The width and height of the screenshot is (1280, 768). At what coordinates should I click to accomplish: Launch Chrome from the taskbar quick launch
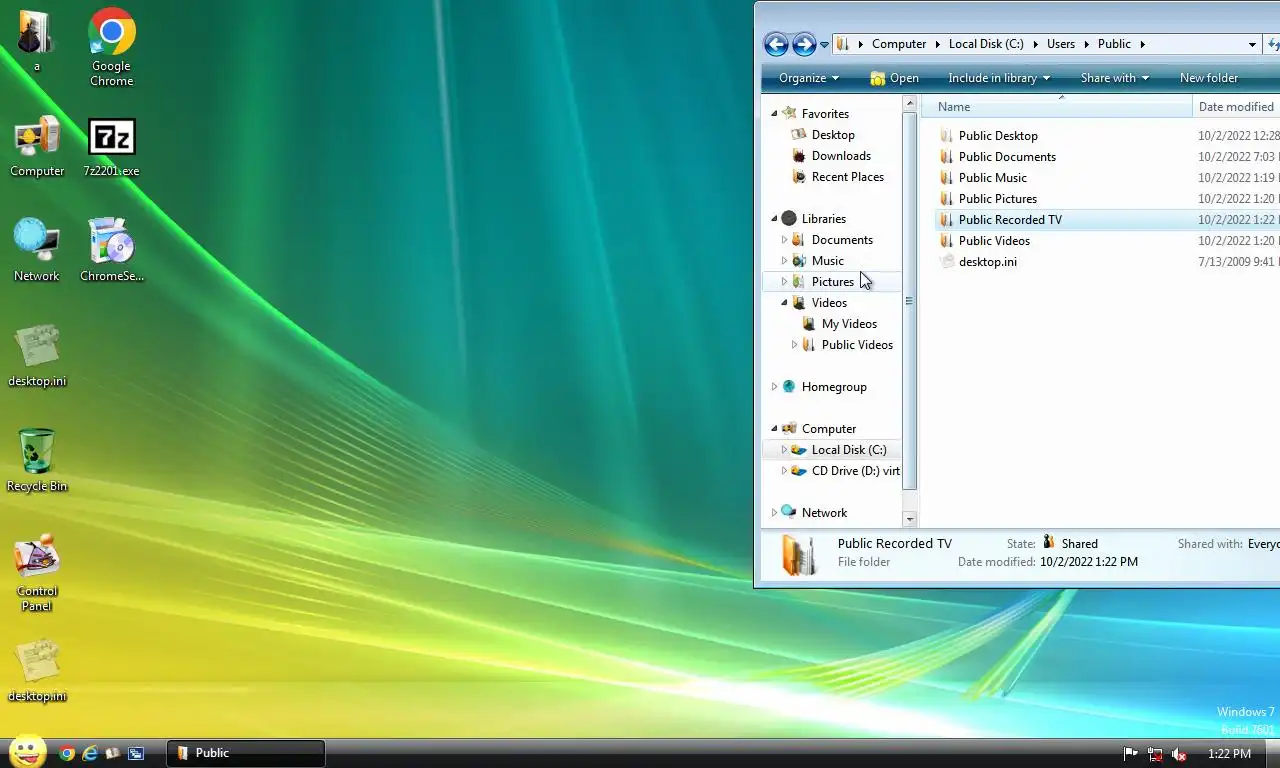(x=67, y=754)
